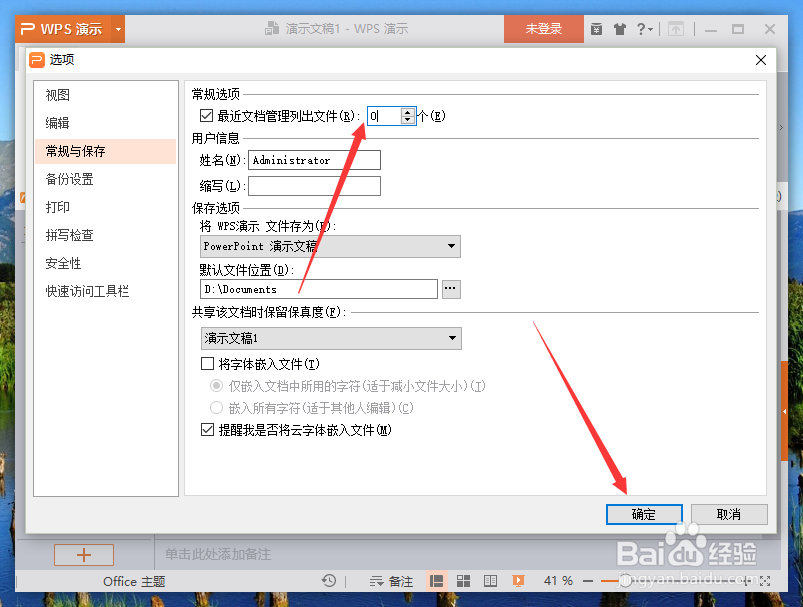Click the ribbon collapse upload icon
Viewport: 803px width, 607px height.
[x=676, y=29]
